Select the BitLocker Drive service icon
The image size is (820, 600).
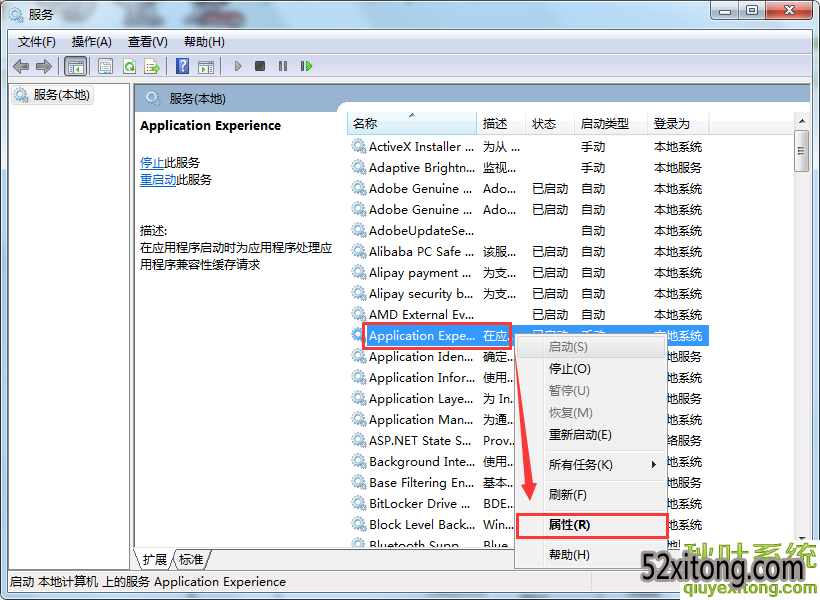[359, 503]
